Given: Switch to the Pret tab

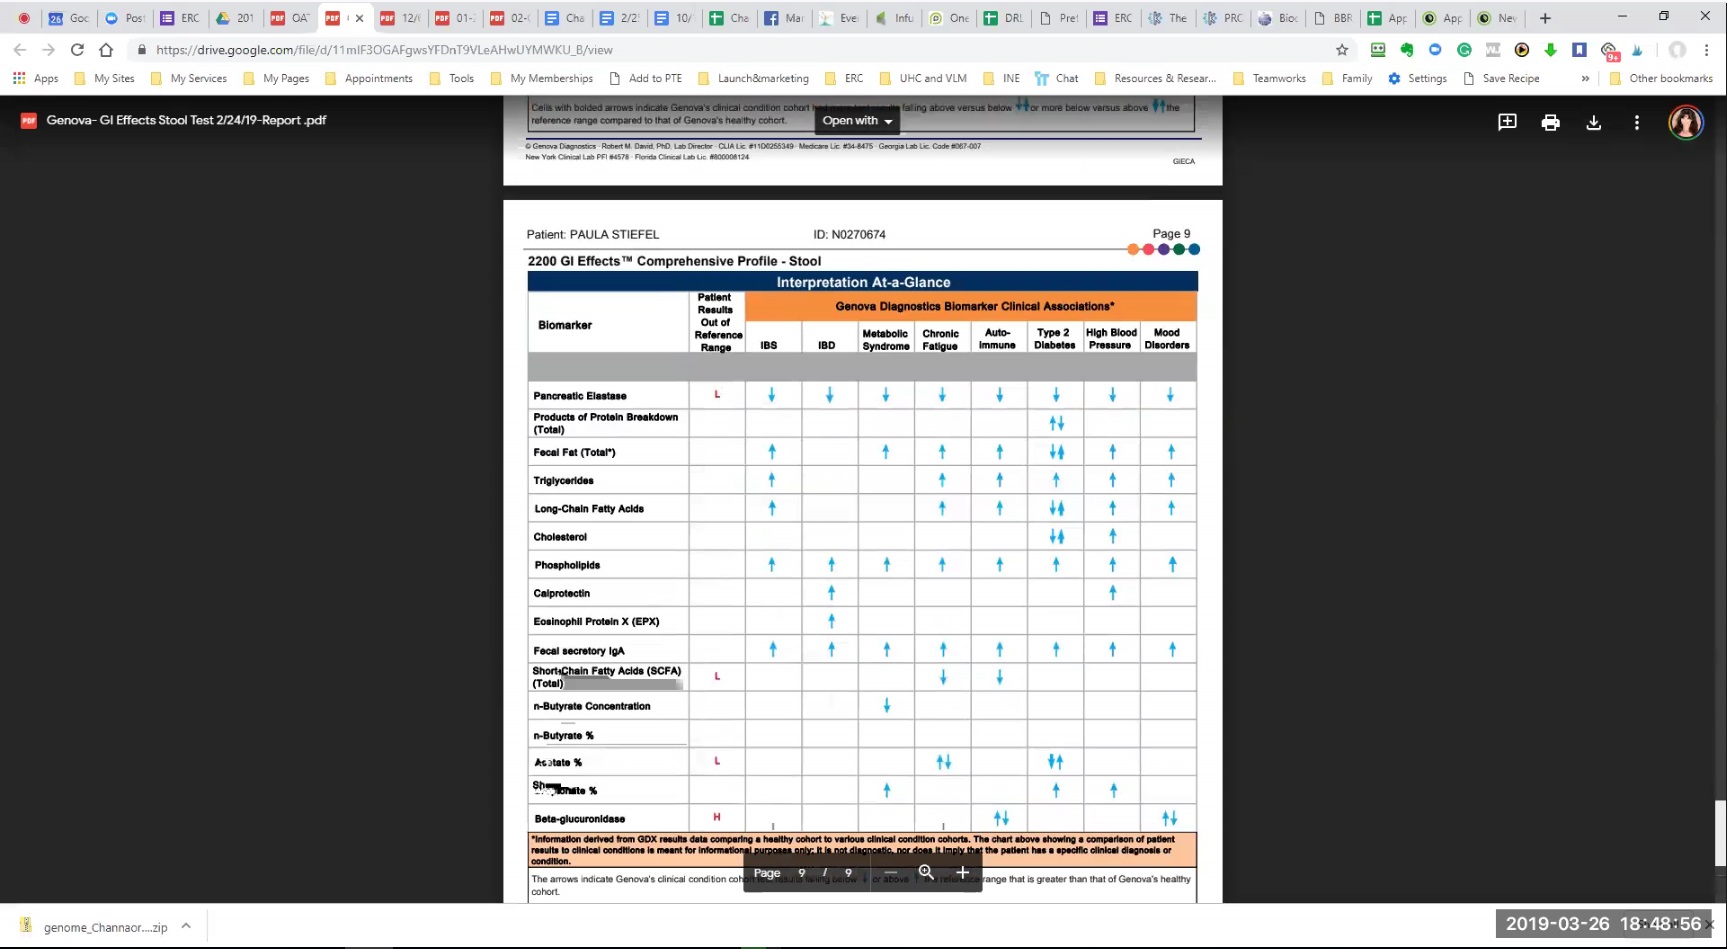Looking at the screenshot, I should pos(1058,18).
